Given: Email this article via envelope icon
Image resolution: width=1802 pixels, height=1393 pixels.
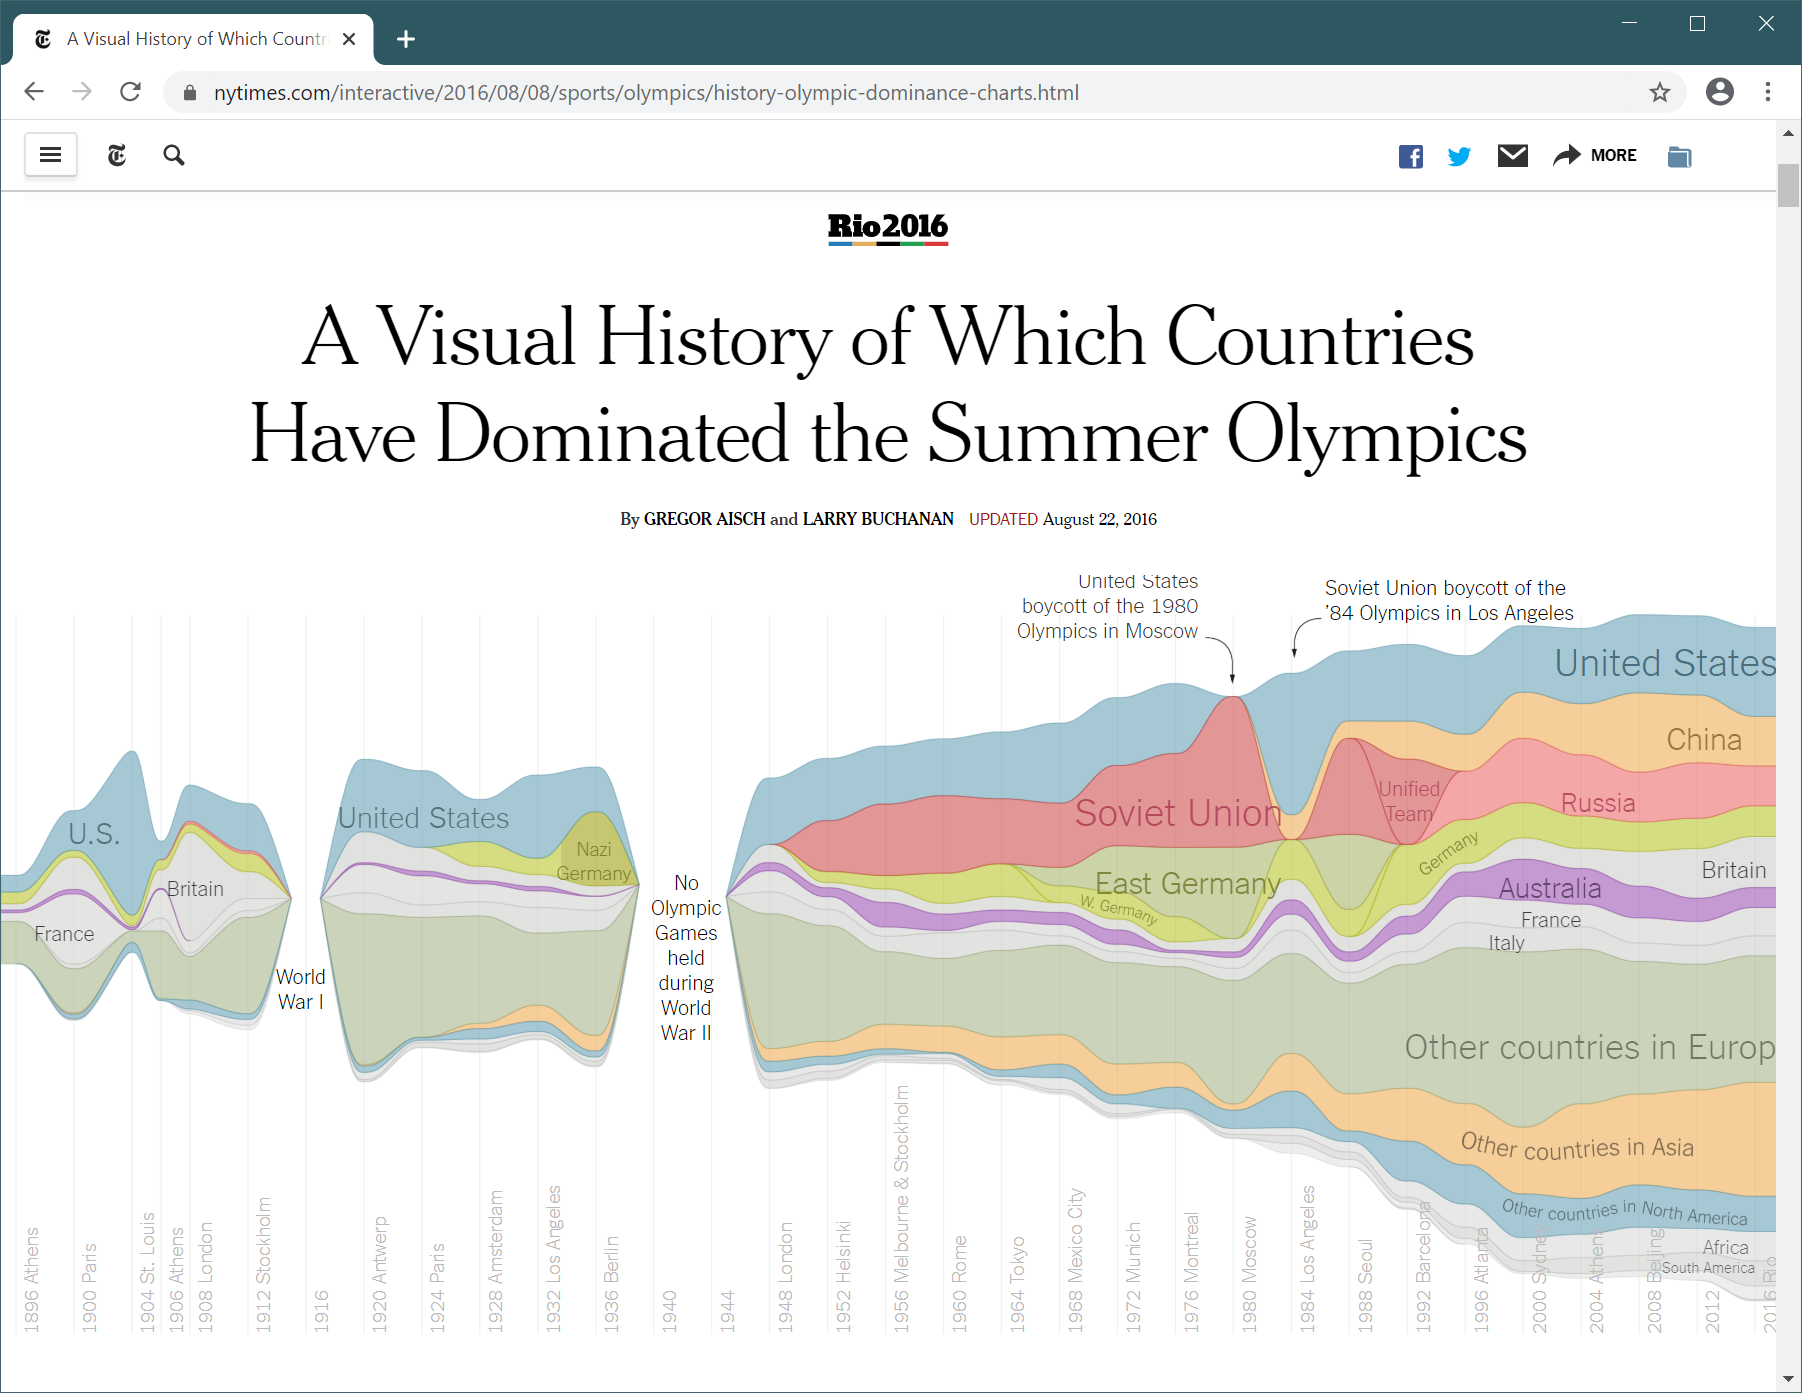Looking at the screenshot, I should click(1512, 155).
